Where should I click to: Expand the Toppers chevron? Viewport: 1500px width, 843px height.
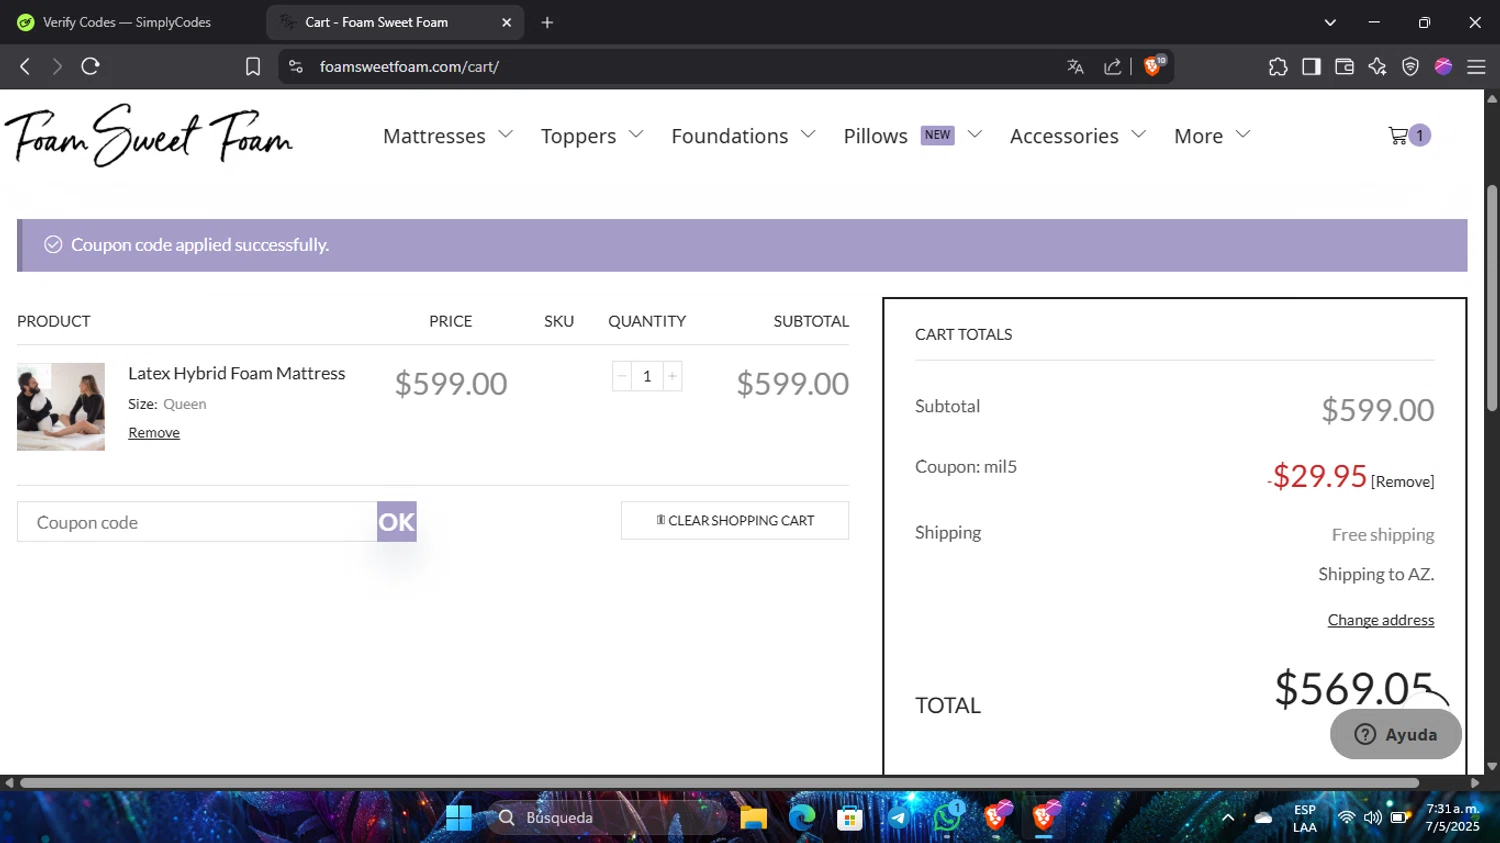point(636,134)
